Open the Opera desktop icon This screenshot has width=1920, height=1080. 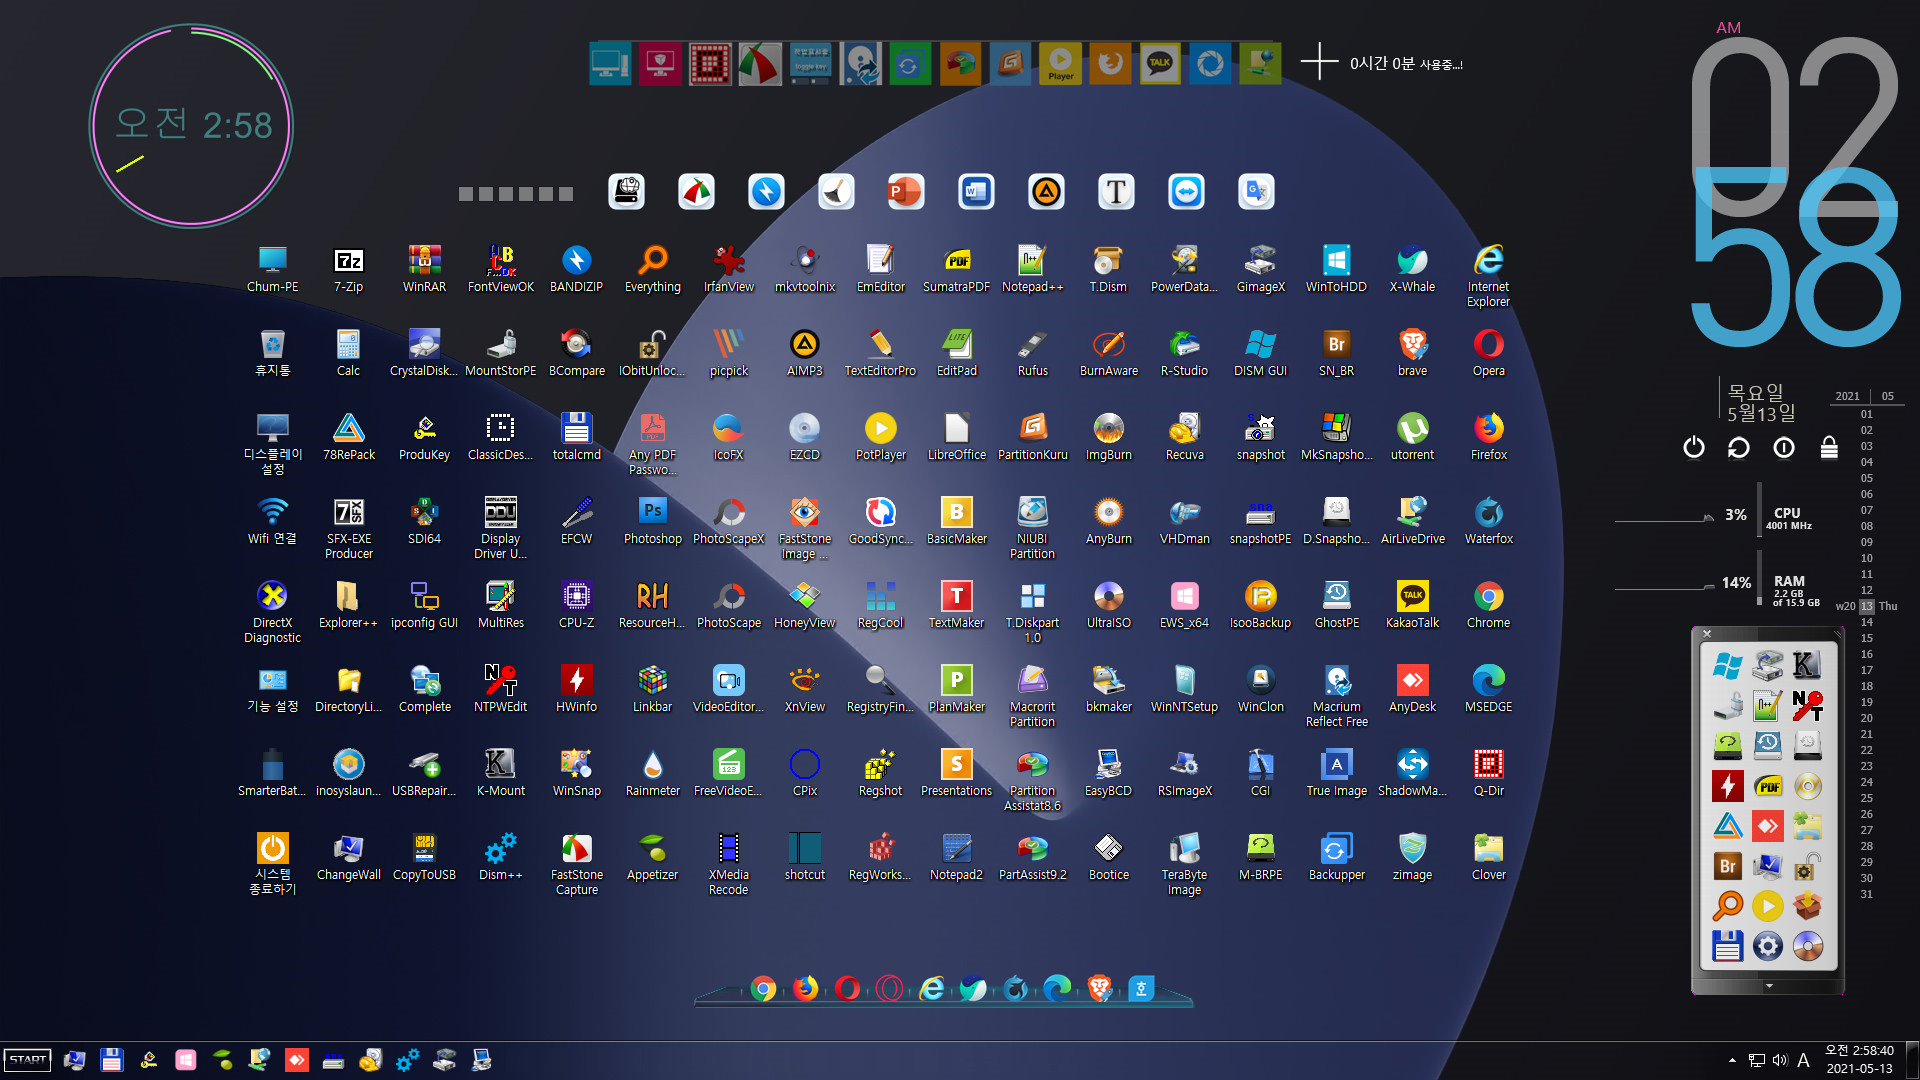click(x=1488, y=352)
